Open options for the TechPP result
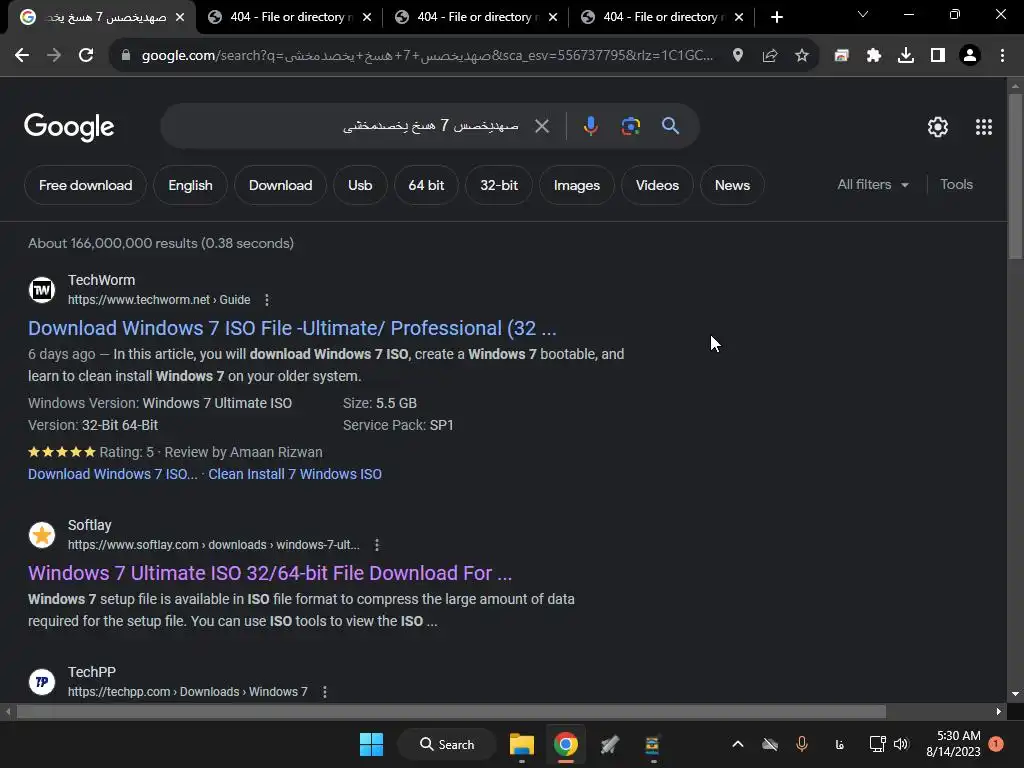 [x=325, y=692]
